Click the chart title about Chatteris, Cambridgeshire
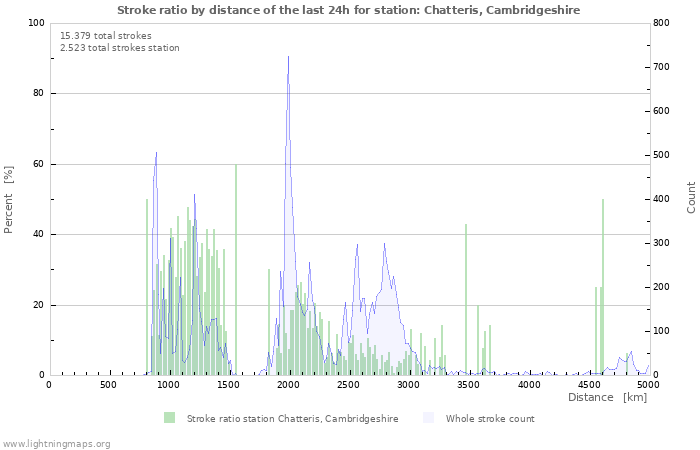 349,10
